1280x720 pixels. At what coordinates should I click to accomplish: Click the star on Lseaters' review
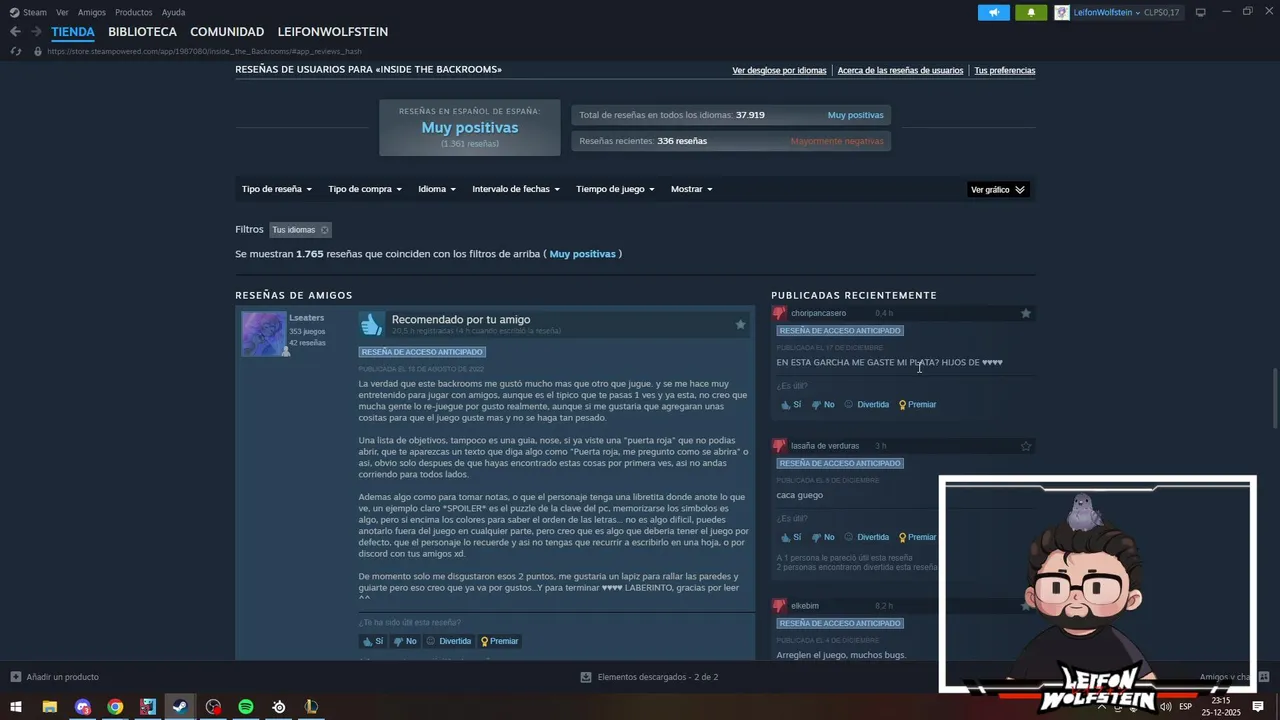tap(740, 324)
